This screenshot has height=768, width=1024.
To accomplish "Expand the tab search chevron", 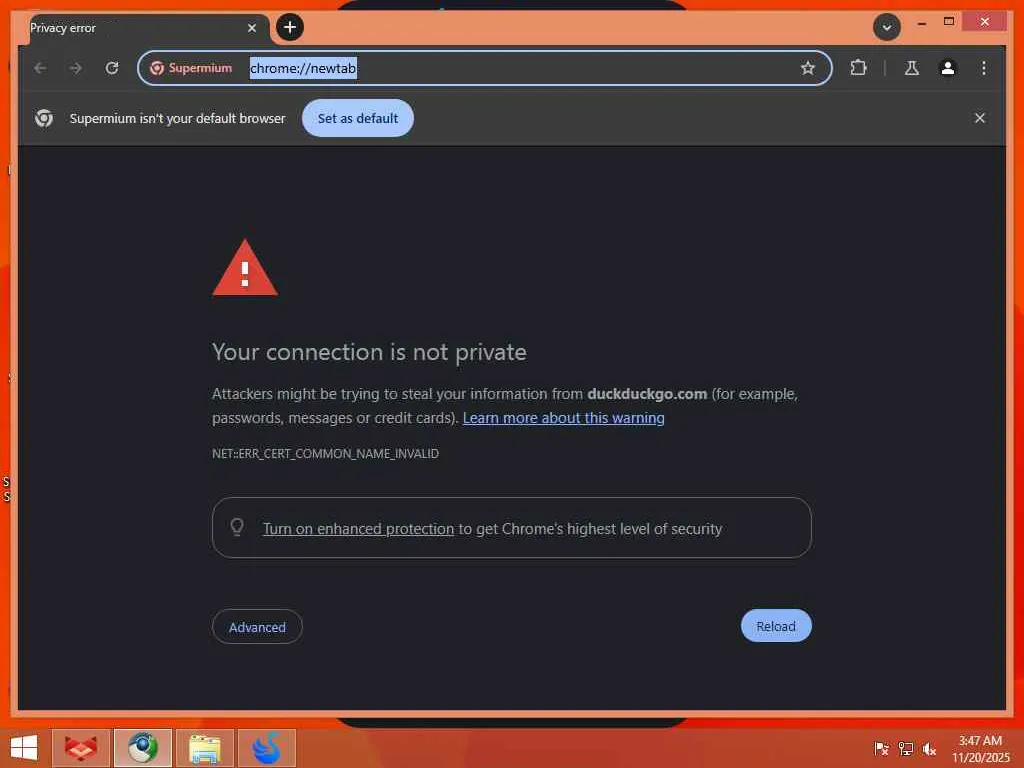I will (886, 27).
